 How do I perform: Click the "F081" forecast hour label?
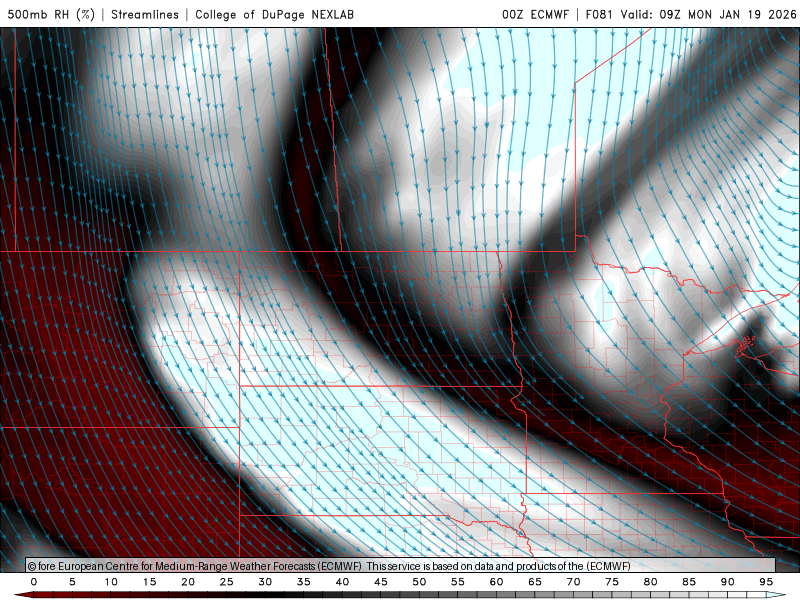[x=599, y=14]
